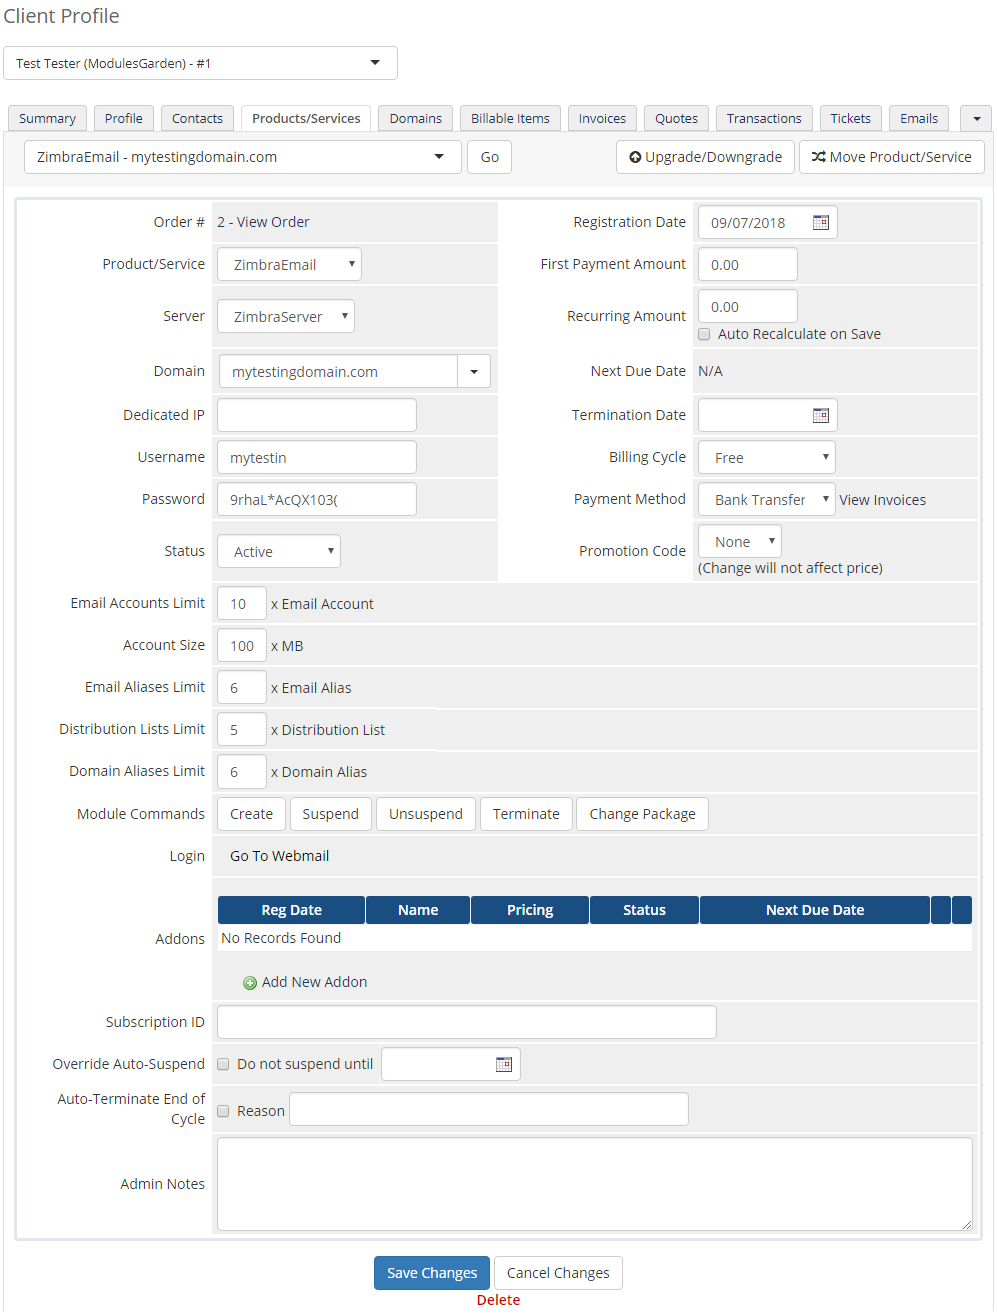This screenshot has height=1314, width=997.
Task: Click the First Payment Amount field
Action: click(748, 264)
